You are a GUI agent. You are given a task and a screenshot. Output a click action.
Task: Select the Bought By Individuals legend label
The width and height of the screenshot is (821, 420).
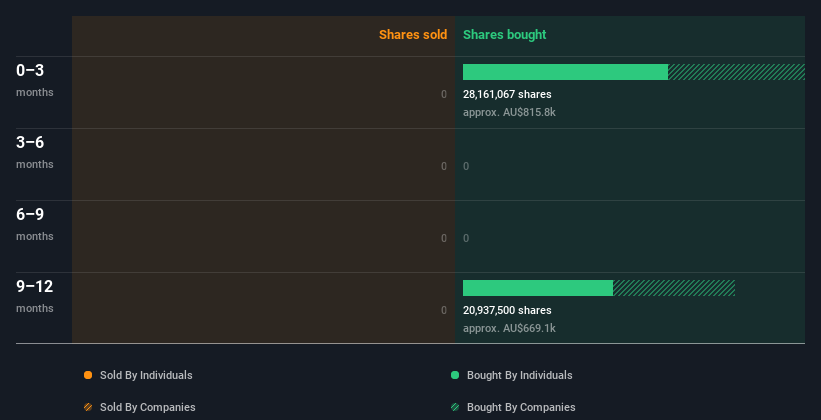point(519,375)
